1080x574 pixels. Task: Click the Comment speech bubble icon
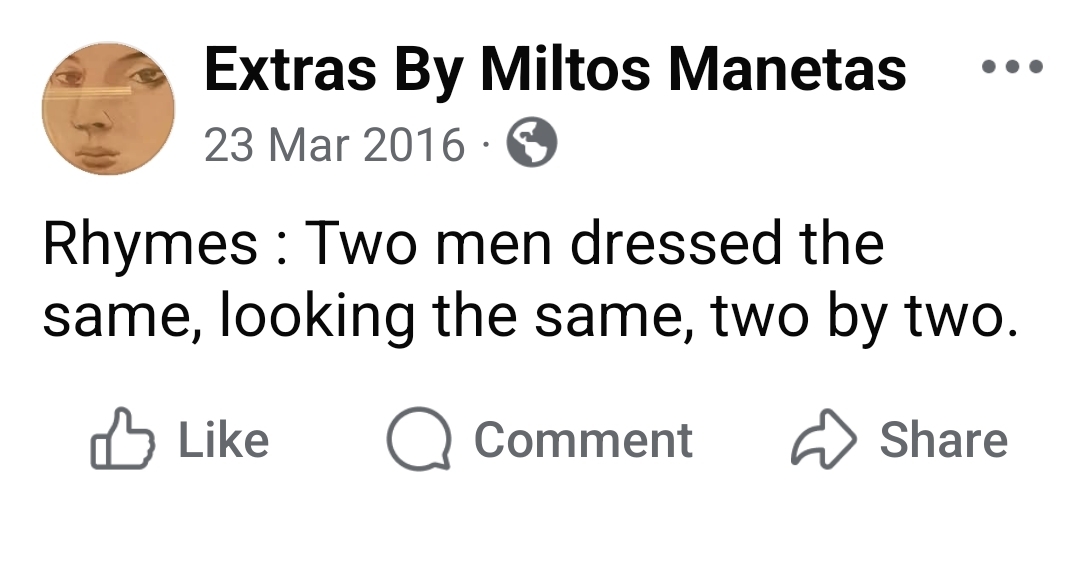pos(418,440)
